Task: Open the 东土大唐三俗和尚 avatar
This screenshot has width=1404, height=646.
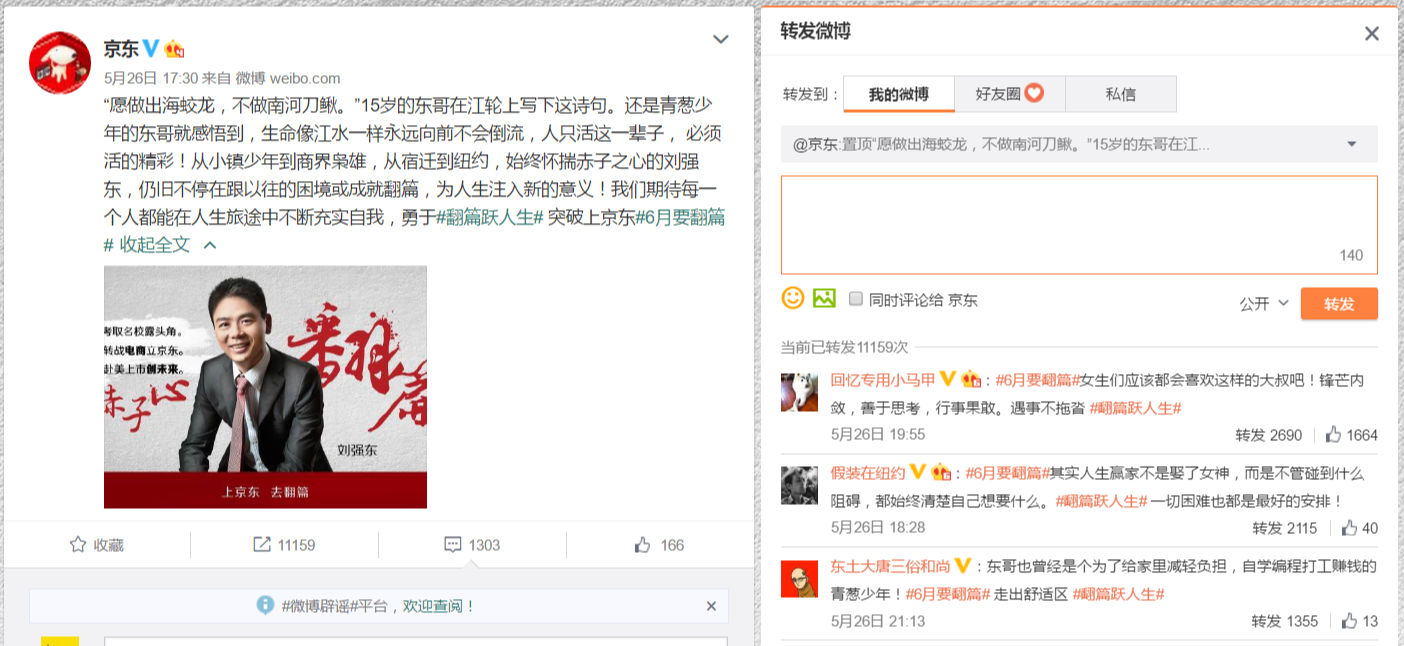Action: (x=800, y=578)
